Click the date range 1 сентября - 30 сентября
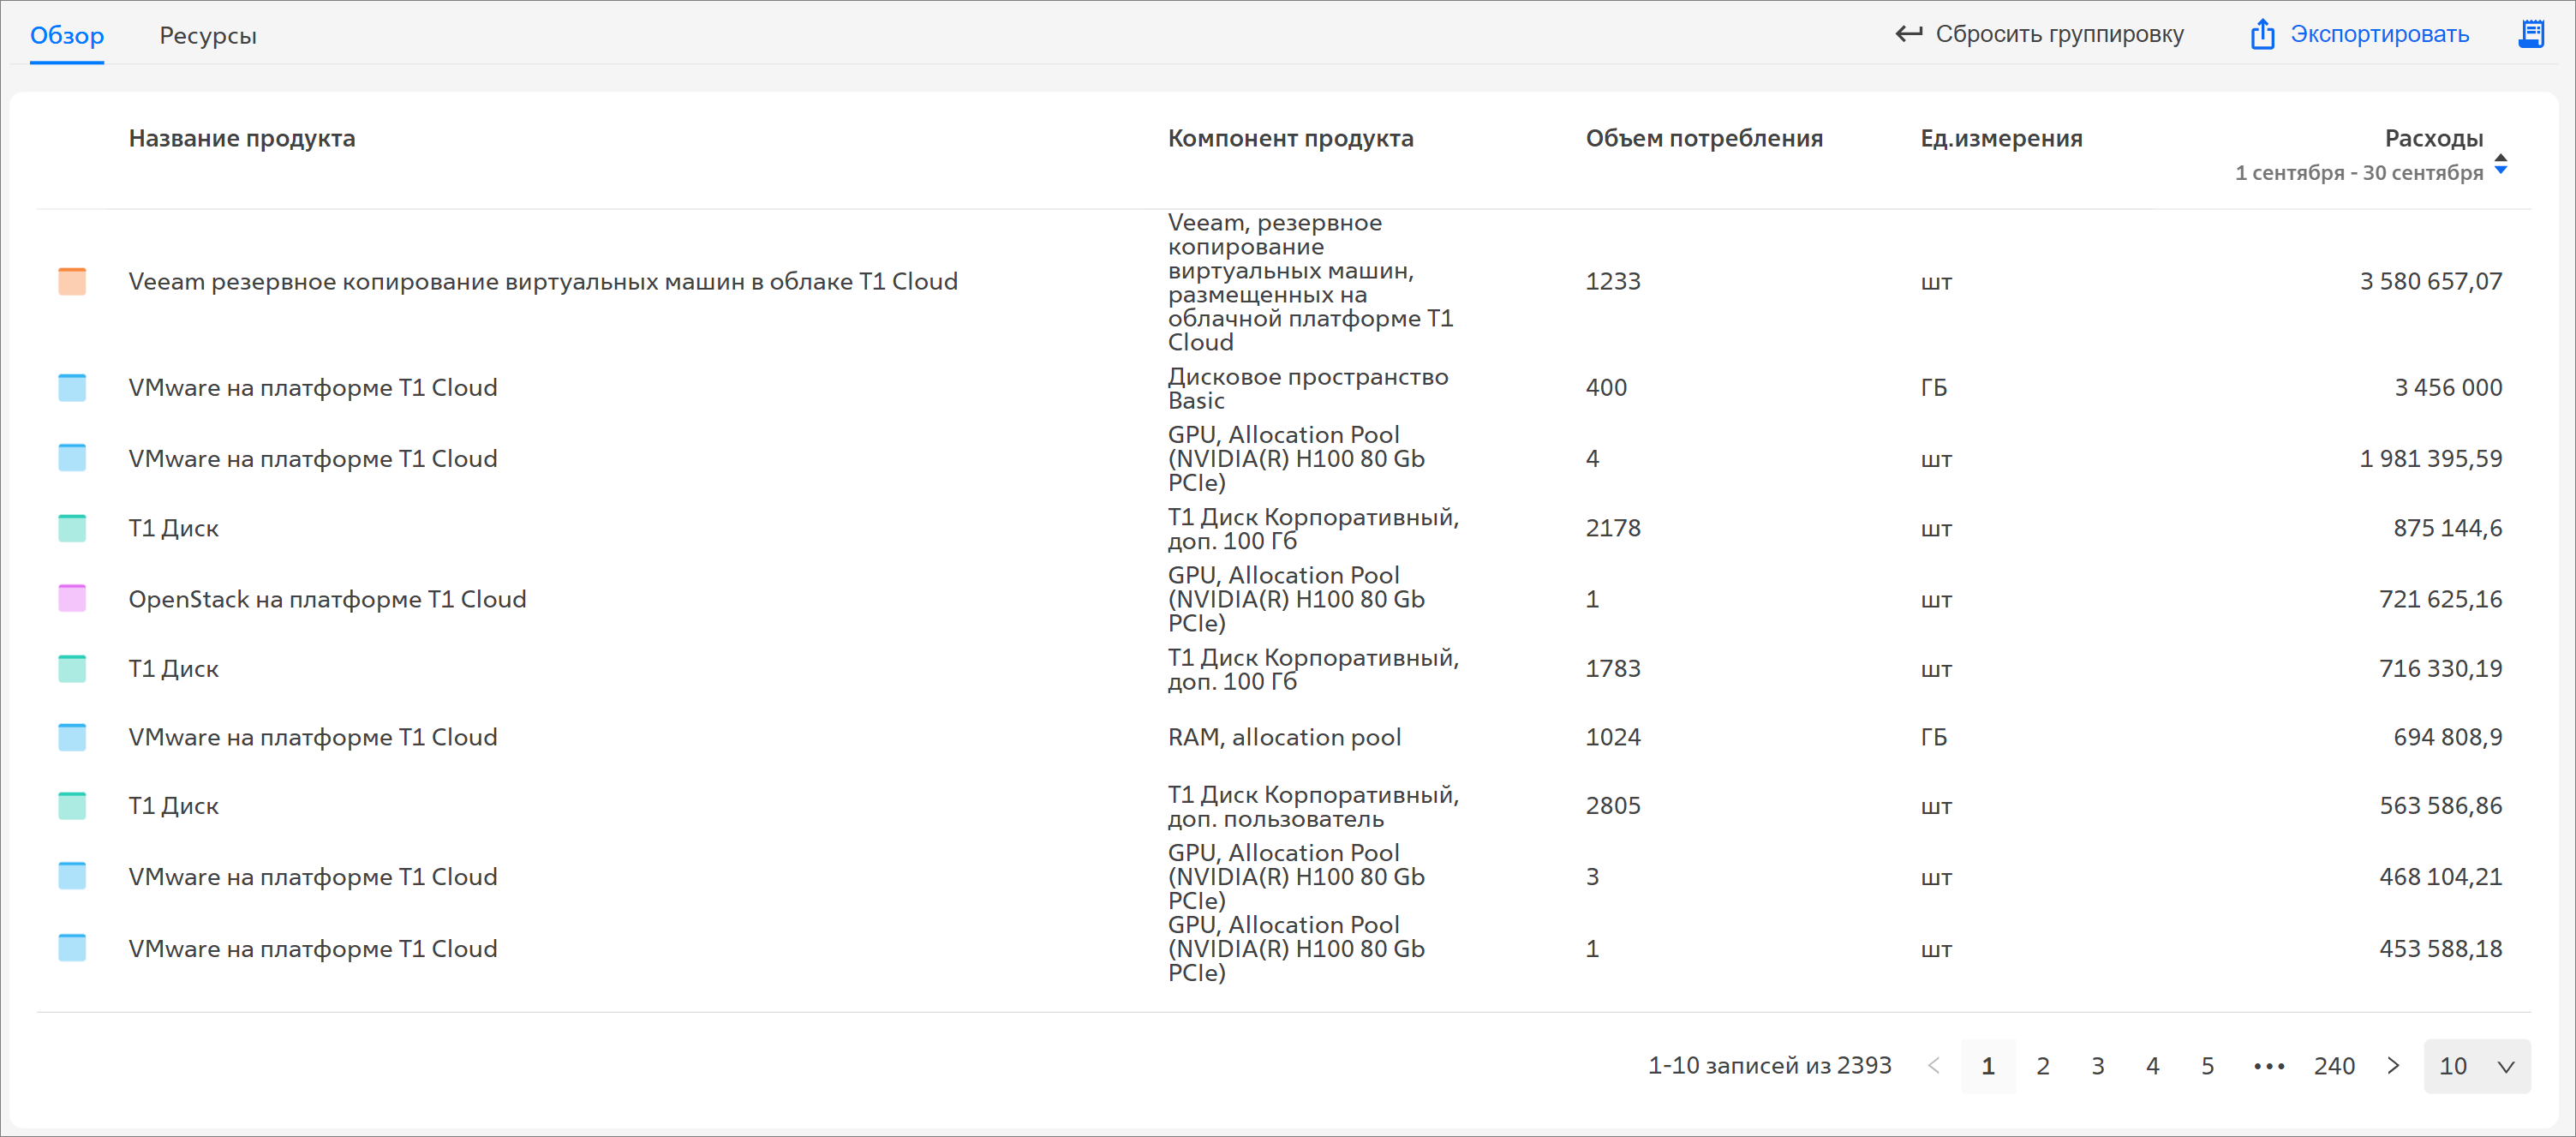Viewport: 2576px width, 1137px height. click(x=2359, y=173)
